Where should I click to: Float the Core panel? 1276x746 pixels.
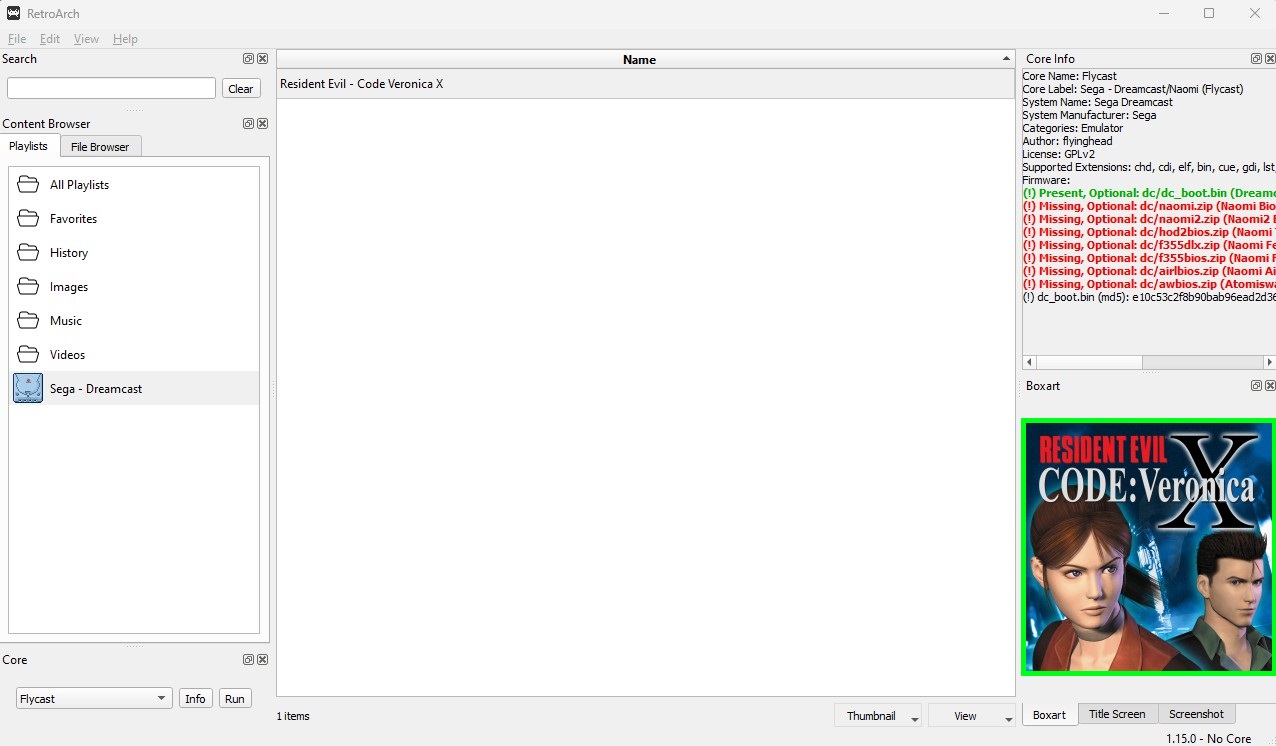coord(249,660)
